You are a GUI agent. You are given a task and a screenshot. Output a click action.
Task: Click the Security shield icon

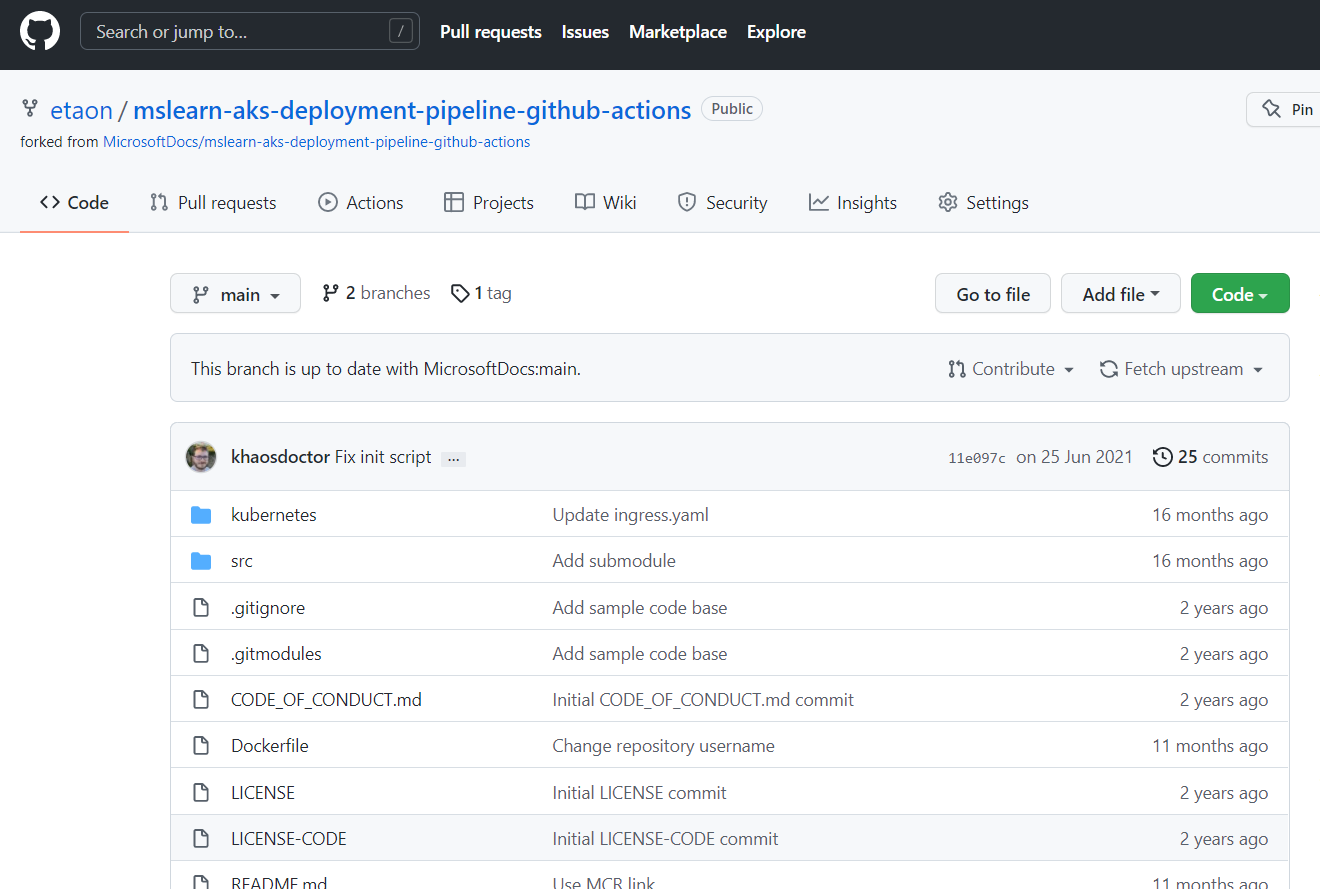click(x=686, y=202)
